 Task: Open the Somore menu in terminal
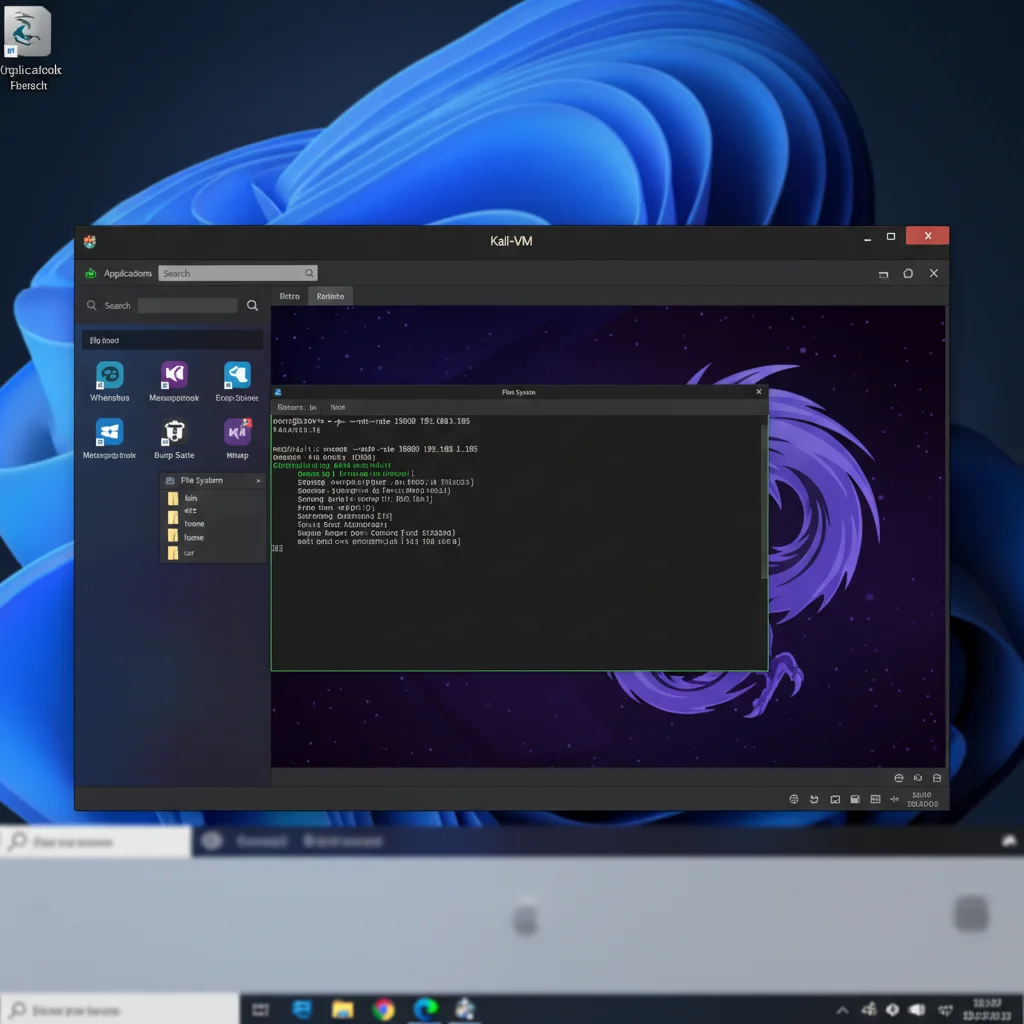pos(296,407)
